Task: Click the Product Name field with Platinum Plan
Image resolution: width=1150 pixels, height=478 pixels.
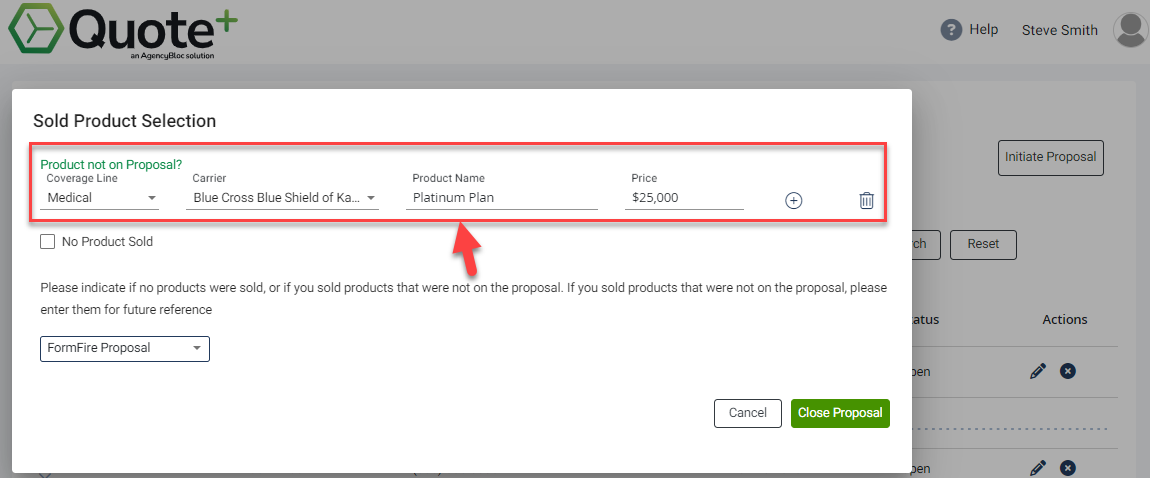Action: coord(502,198)
